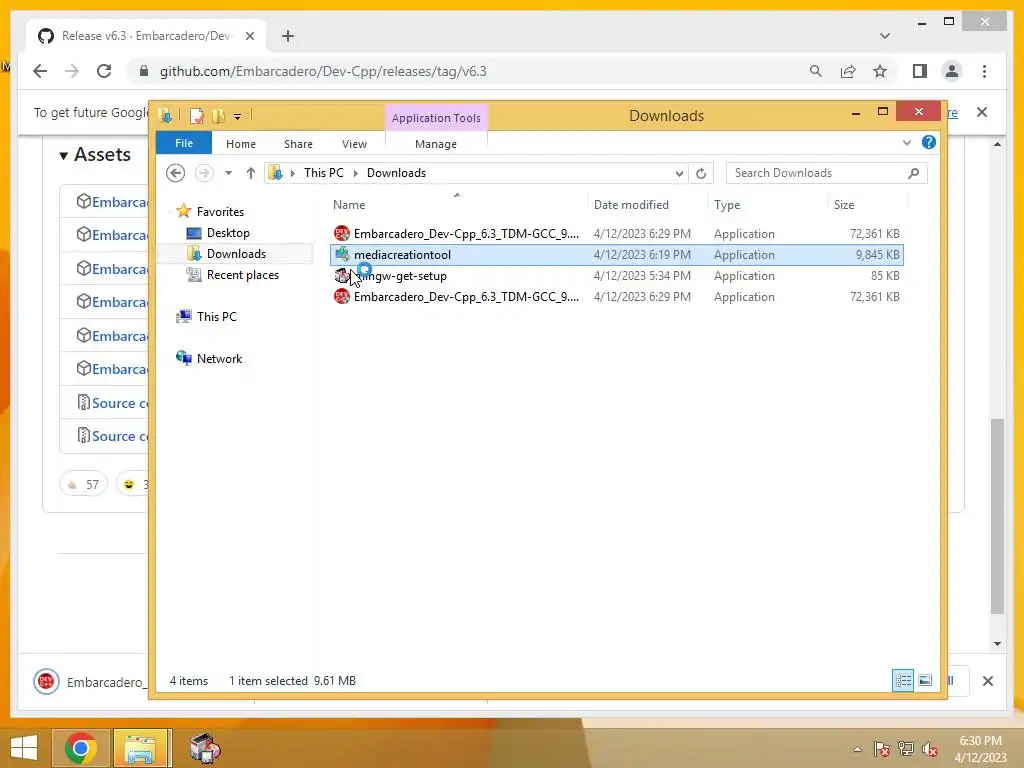This screenshot has height=768, width=1024.
Task: Open Explorer help icon
Action: coord(928,142)
